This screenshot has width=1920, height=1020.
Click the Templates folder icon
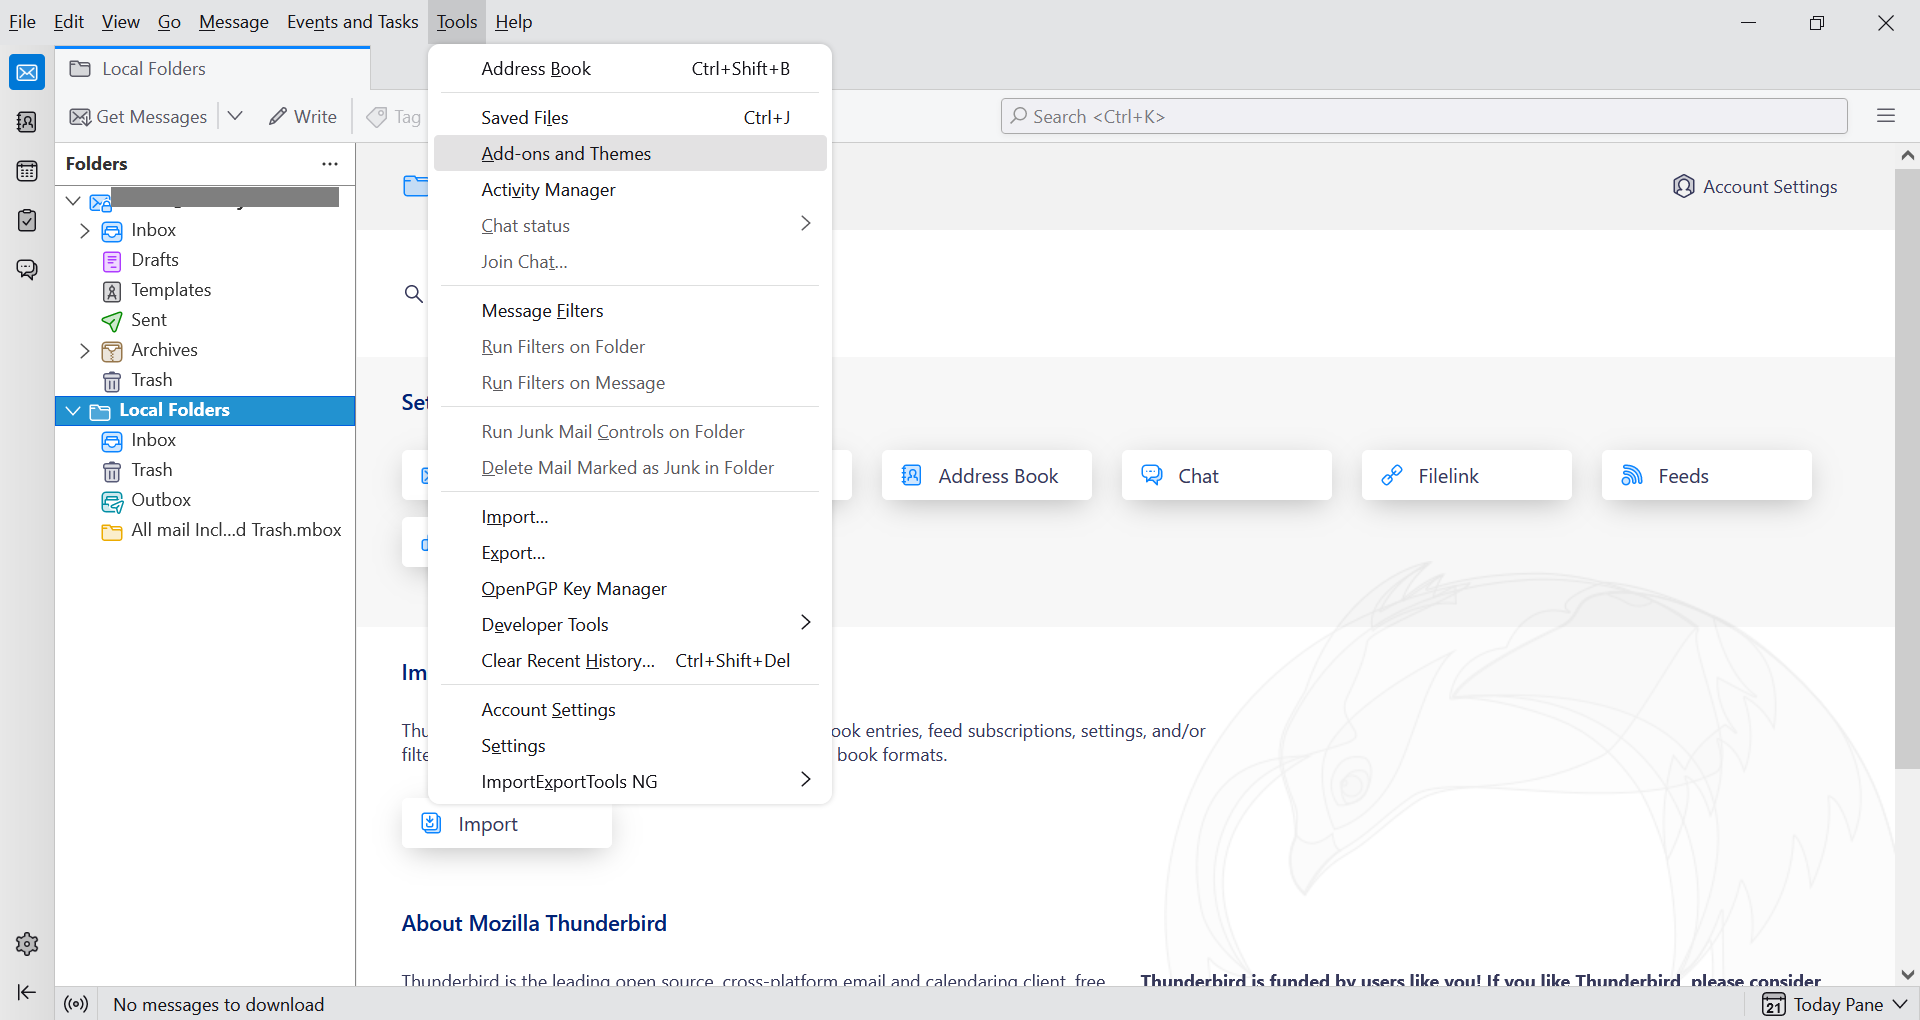tap(112, 291)
